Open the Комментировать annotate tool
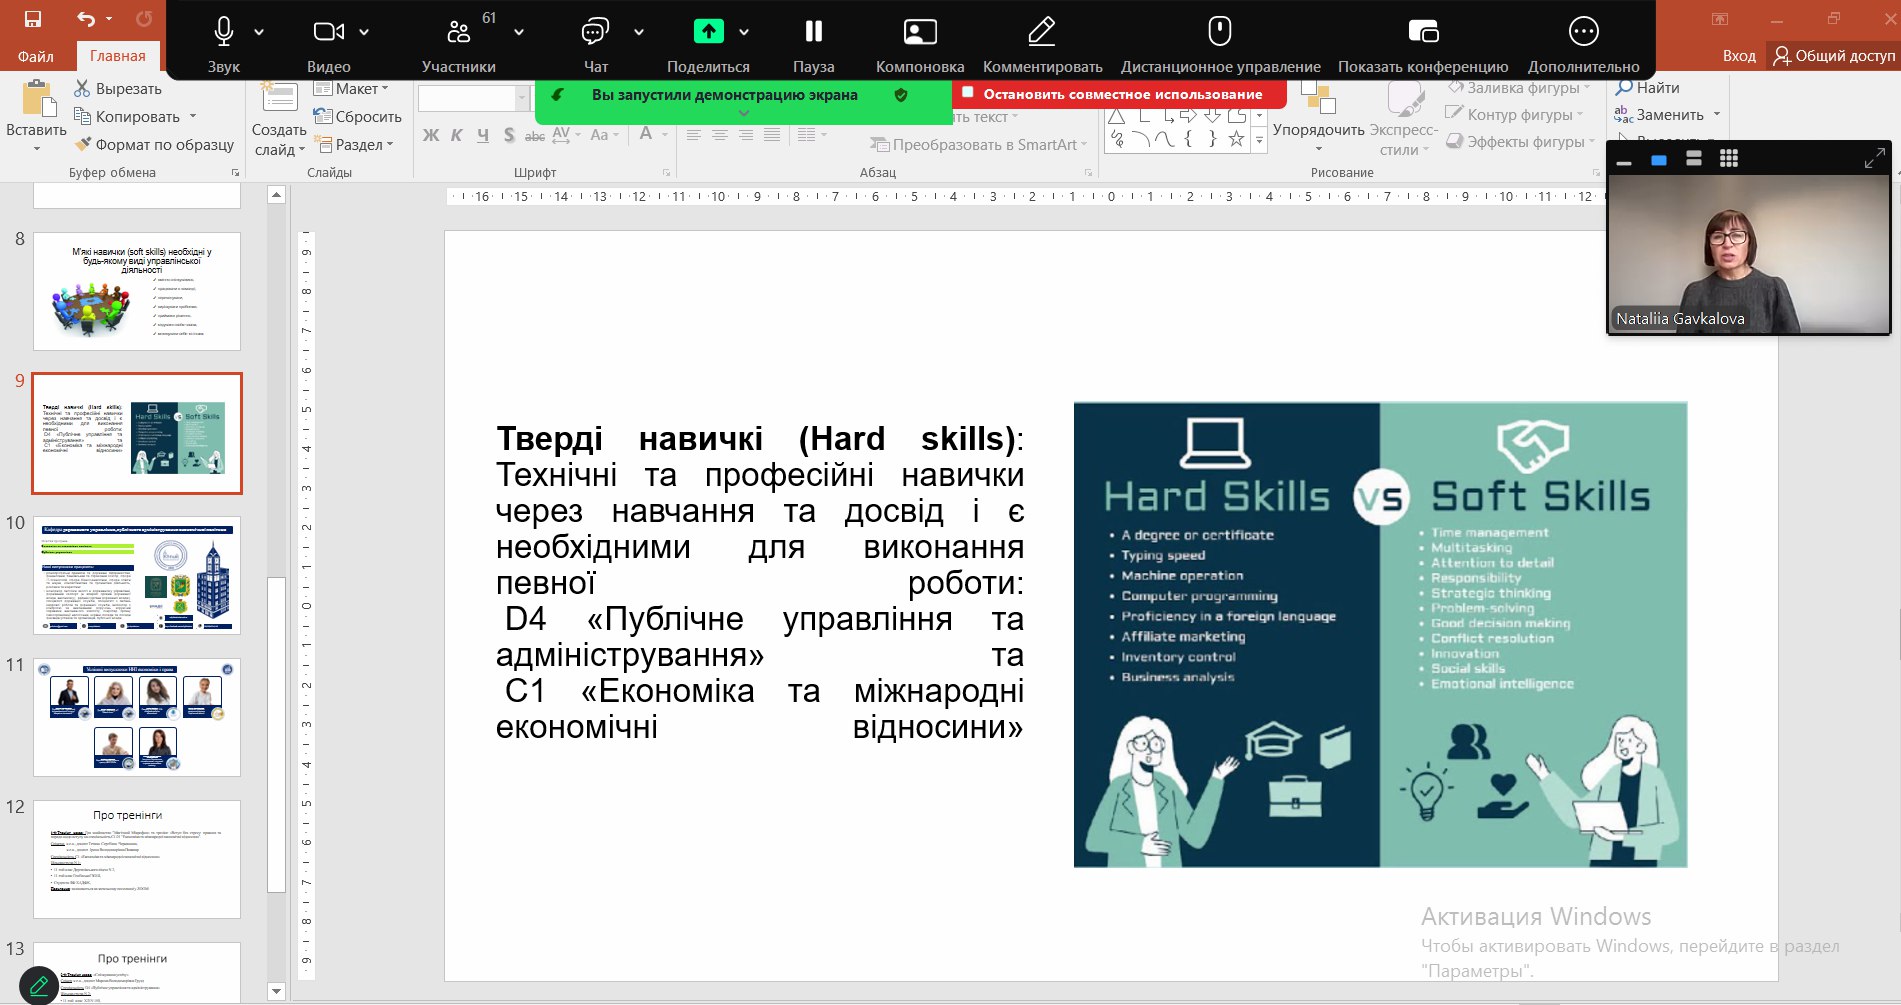 [x=1042, y=32]
